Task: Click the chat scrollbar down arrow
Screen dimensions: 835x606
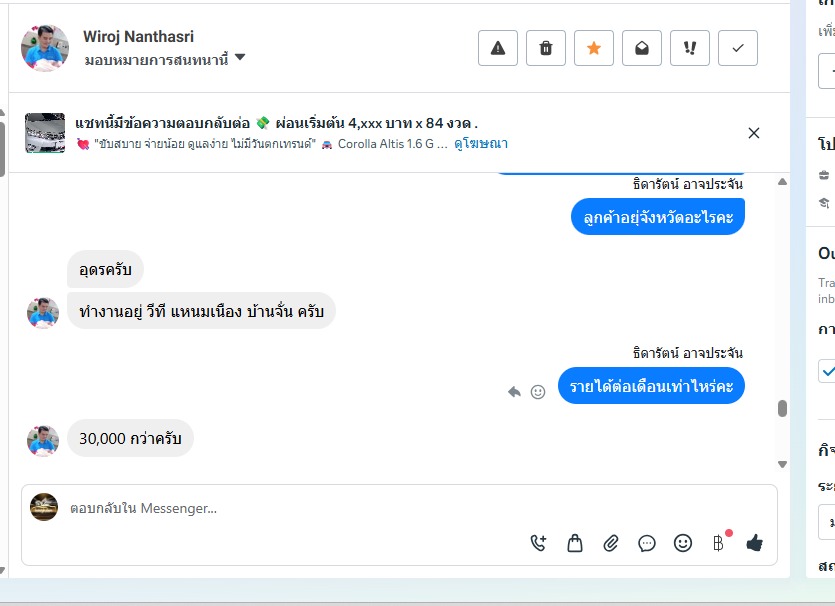Action: pyautogui.click(x=782, y=464)
